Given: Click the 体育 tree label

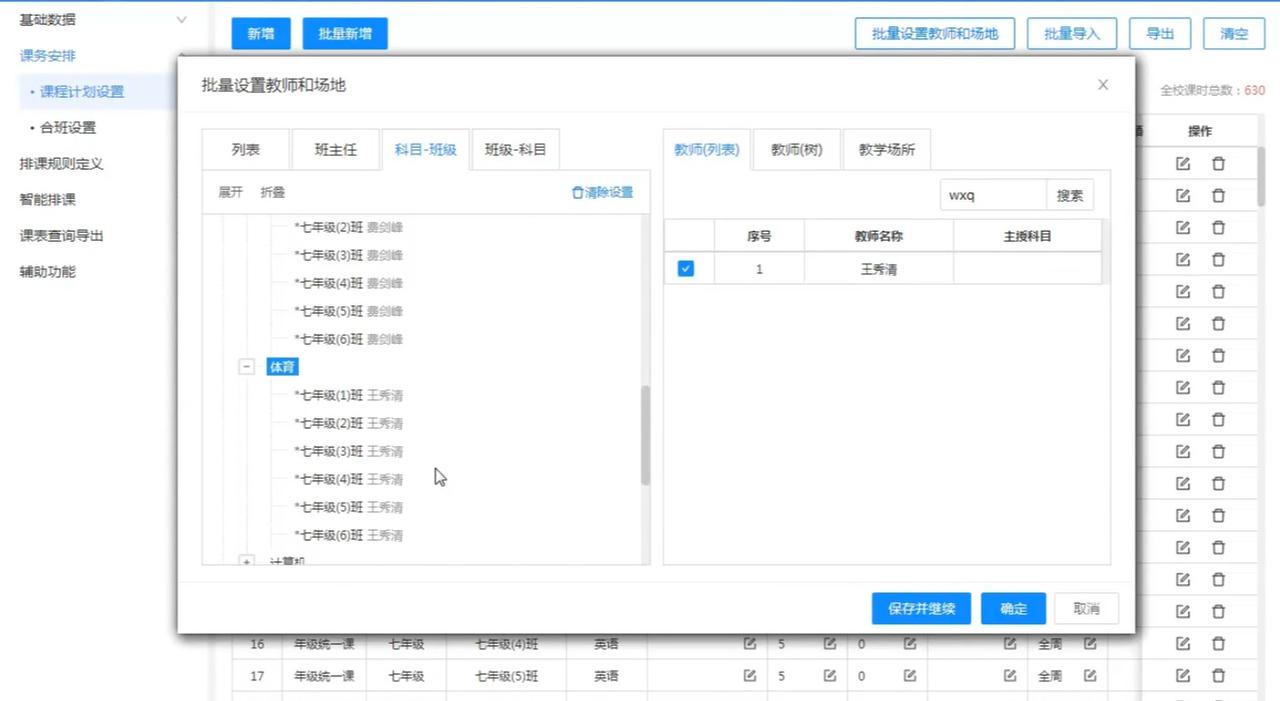Looking at the screenshot, I should (x=283, y=367).
